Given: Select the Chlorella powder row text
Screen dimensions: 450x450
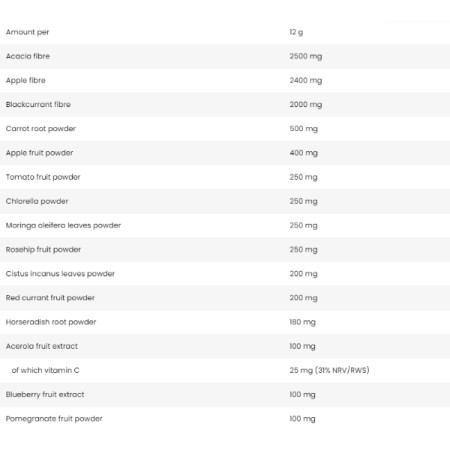Looking at the screenshot, I should coord(37,201).
